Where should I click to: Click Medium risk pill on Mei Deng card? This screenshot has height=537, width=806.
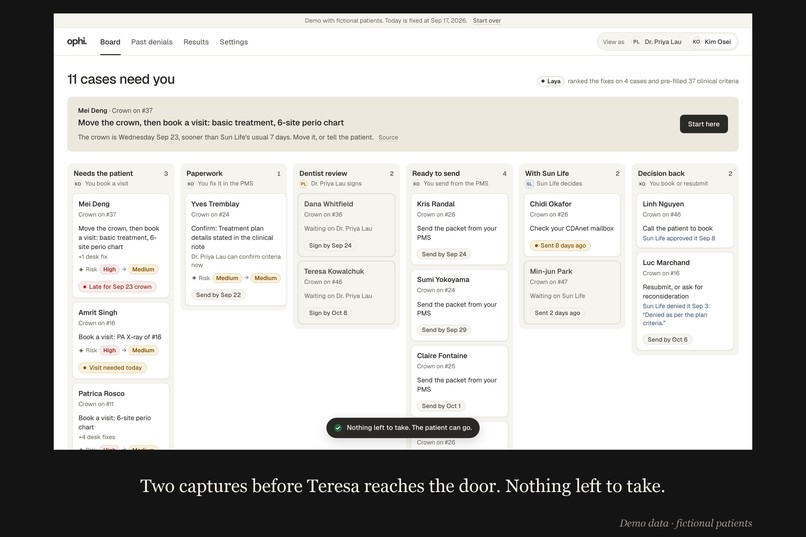[143, 269]
